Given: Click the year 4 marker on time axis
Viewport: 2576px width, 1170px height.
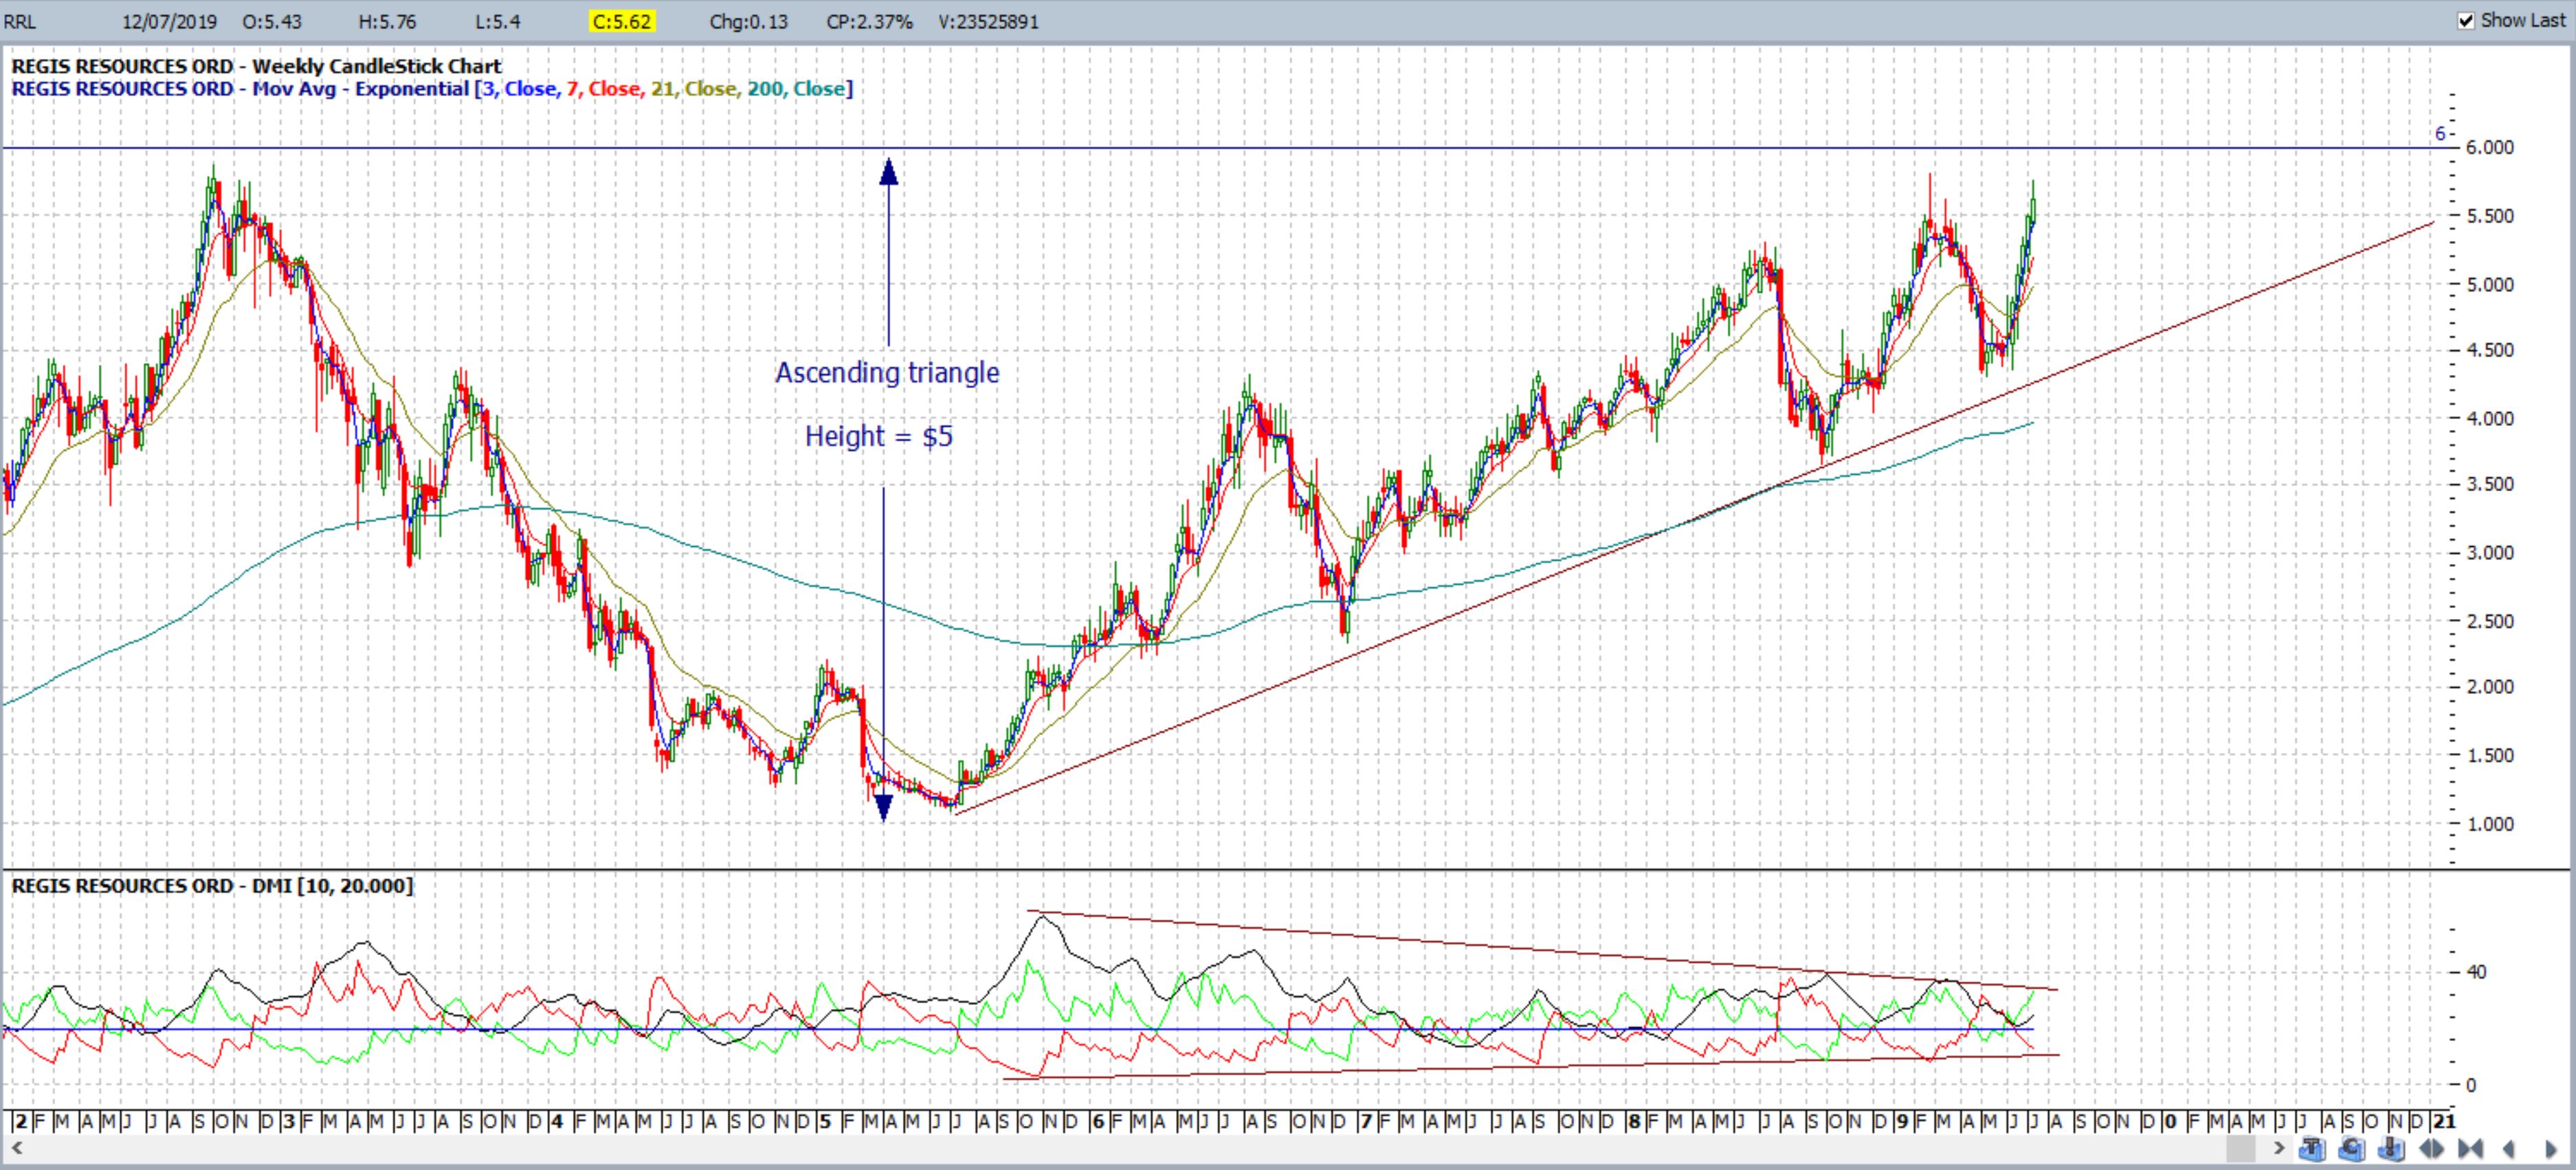Looking at the screenshot, I should (x=557, y=1122).
